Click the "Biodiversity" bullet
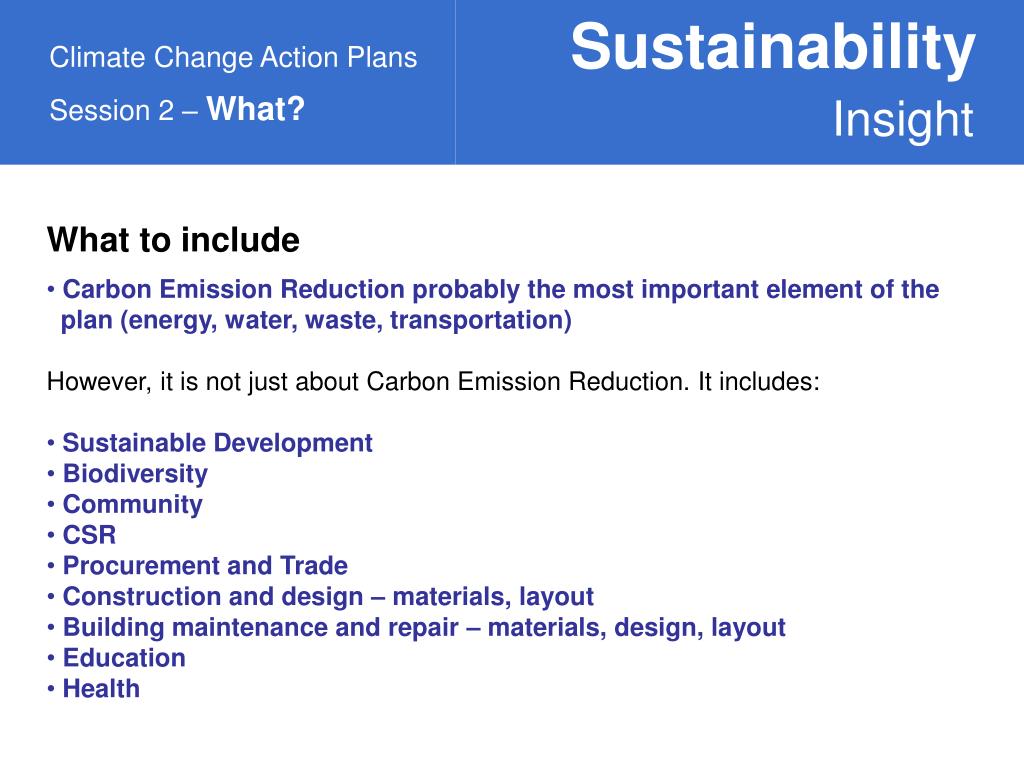This screenshot has width=1024, height=768. tap(127, 474)
